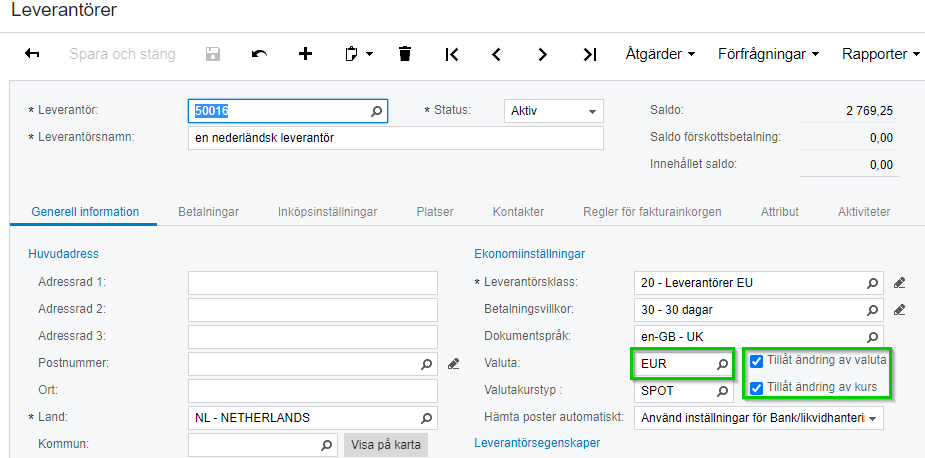
Task: Add a new supplier with plus icon
Action: (305, 54)
